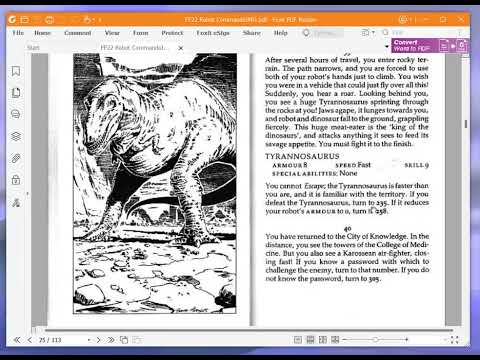Open the Security lock panel icon

tap(16, 180)
